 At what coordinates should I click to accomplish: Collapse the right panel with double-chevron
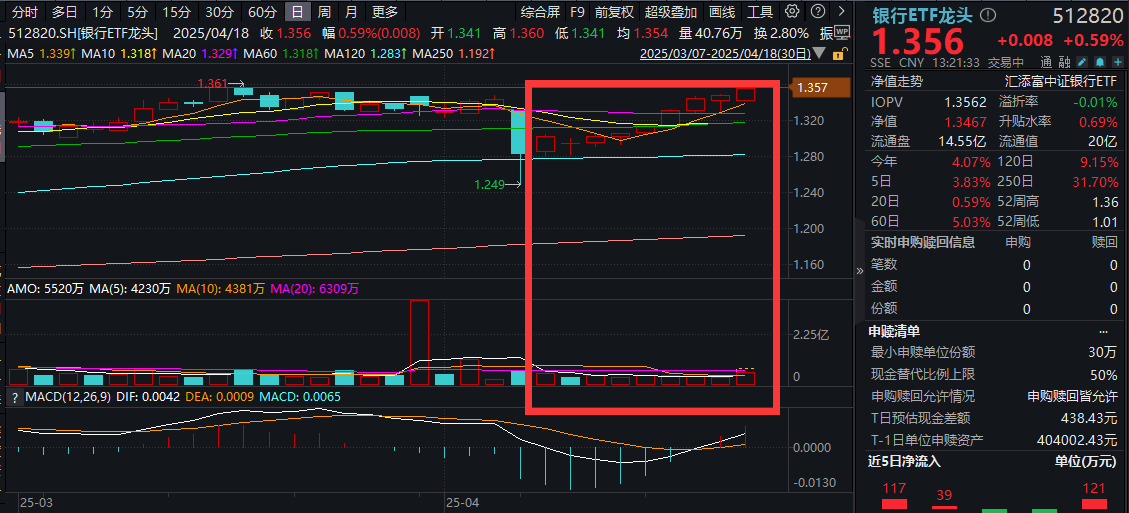pos(858,271)
